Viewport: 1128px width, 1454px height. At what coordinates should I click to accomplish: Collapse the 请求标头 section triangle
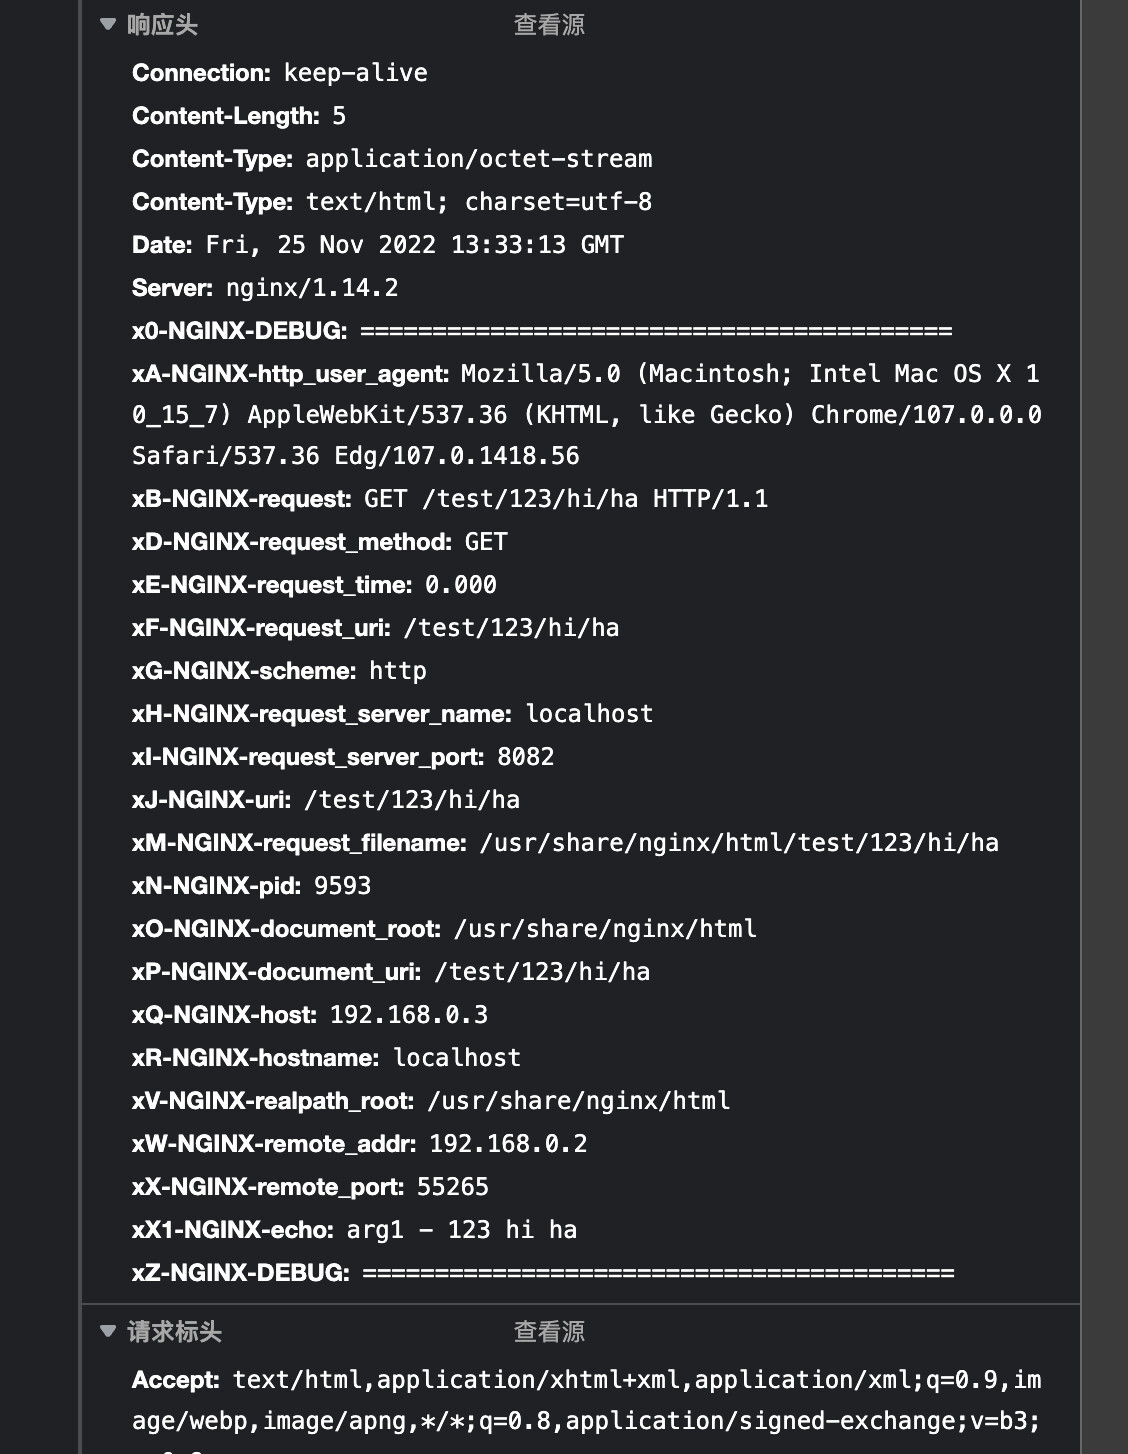pos(108,1331)
